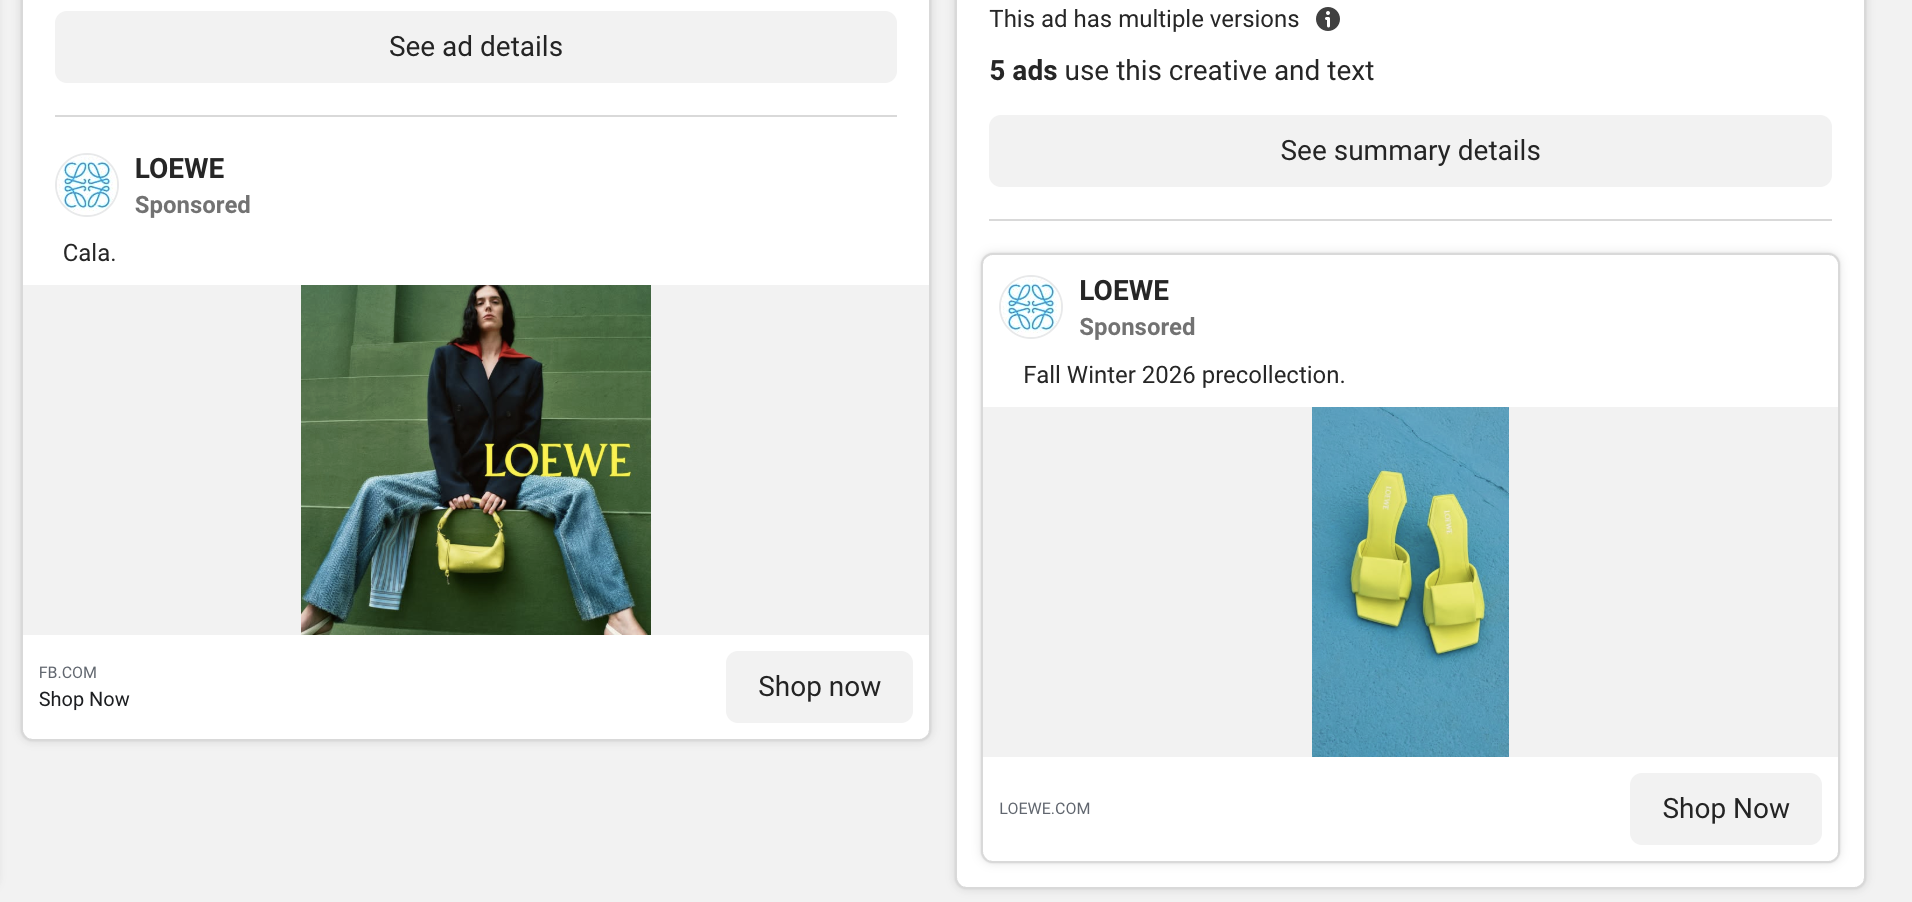The height and width of the screenshot is (902, 1912).
Task: Open the model with yellow bag image
Action: tap(476, 460)
